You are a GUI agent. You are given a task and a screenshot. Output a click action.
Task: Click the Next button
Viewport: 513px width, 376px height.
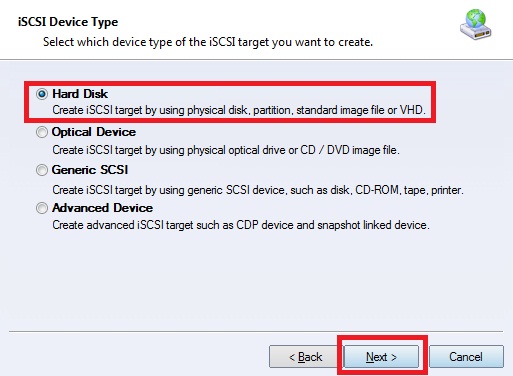tap(381, 357)
